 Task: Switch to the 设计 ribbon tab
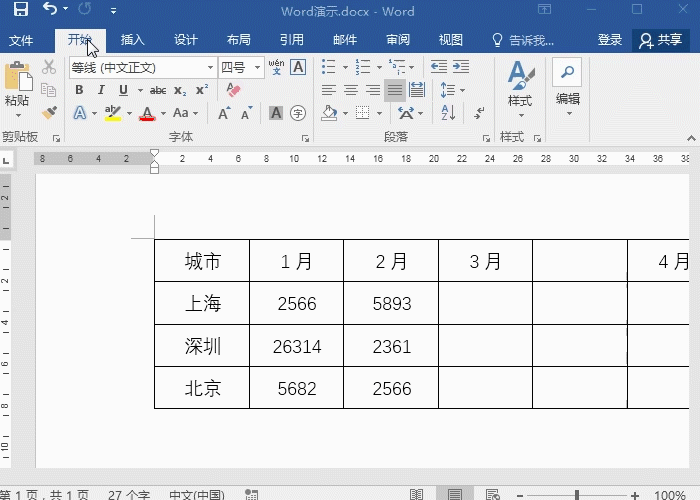(x=186, y=40)
